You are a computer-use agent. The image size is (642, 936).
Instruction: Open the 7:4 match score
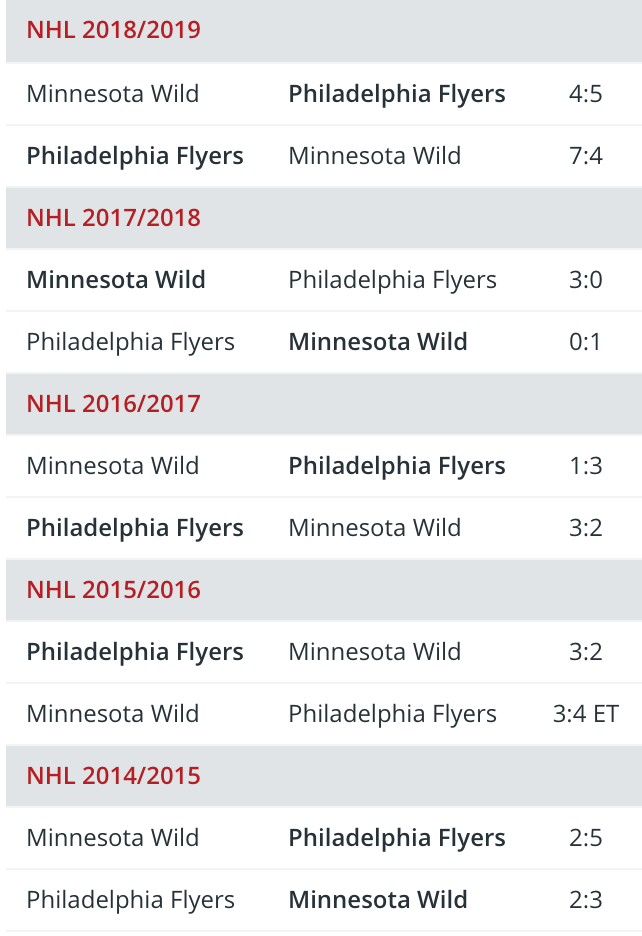tap(585, 156)
